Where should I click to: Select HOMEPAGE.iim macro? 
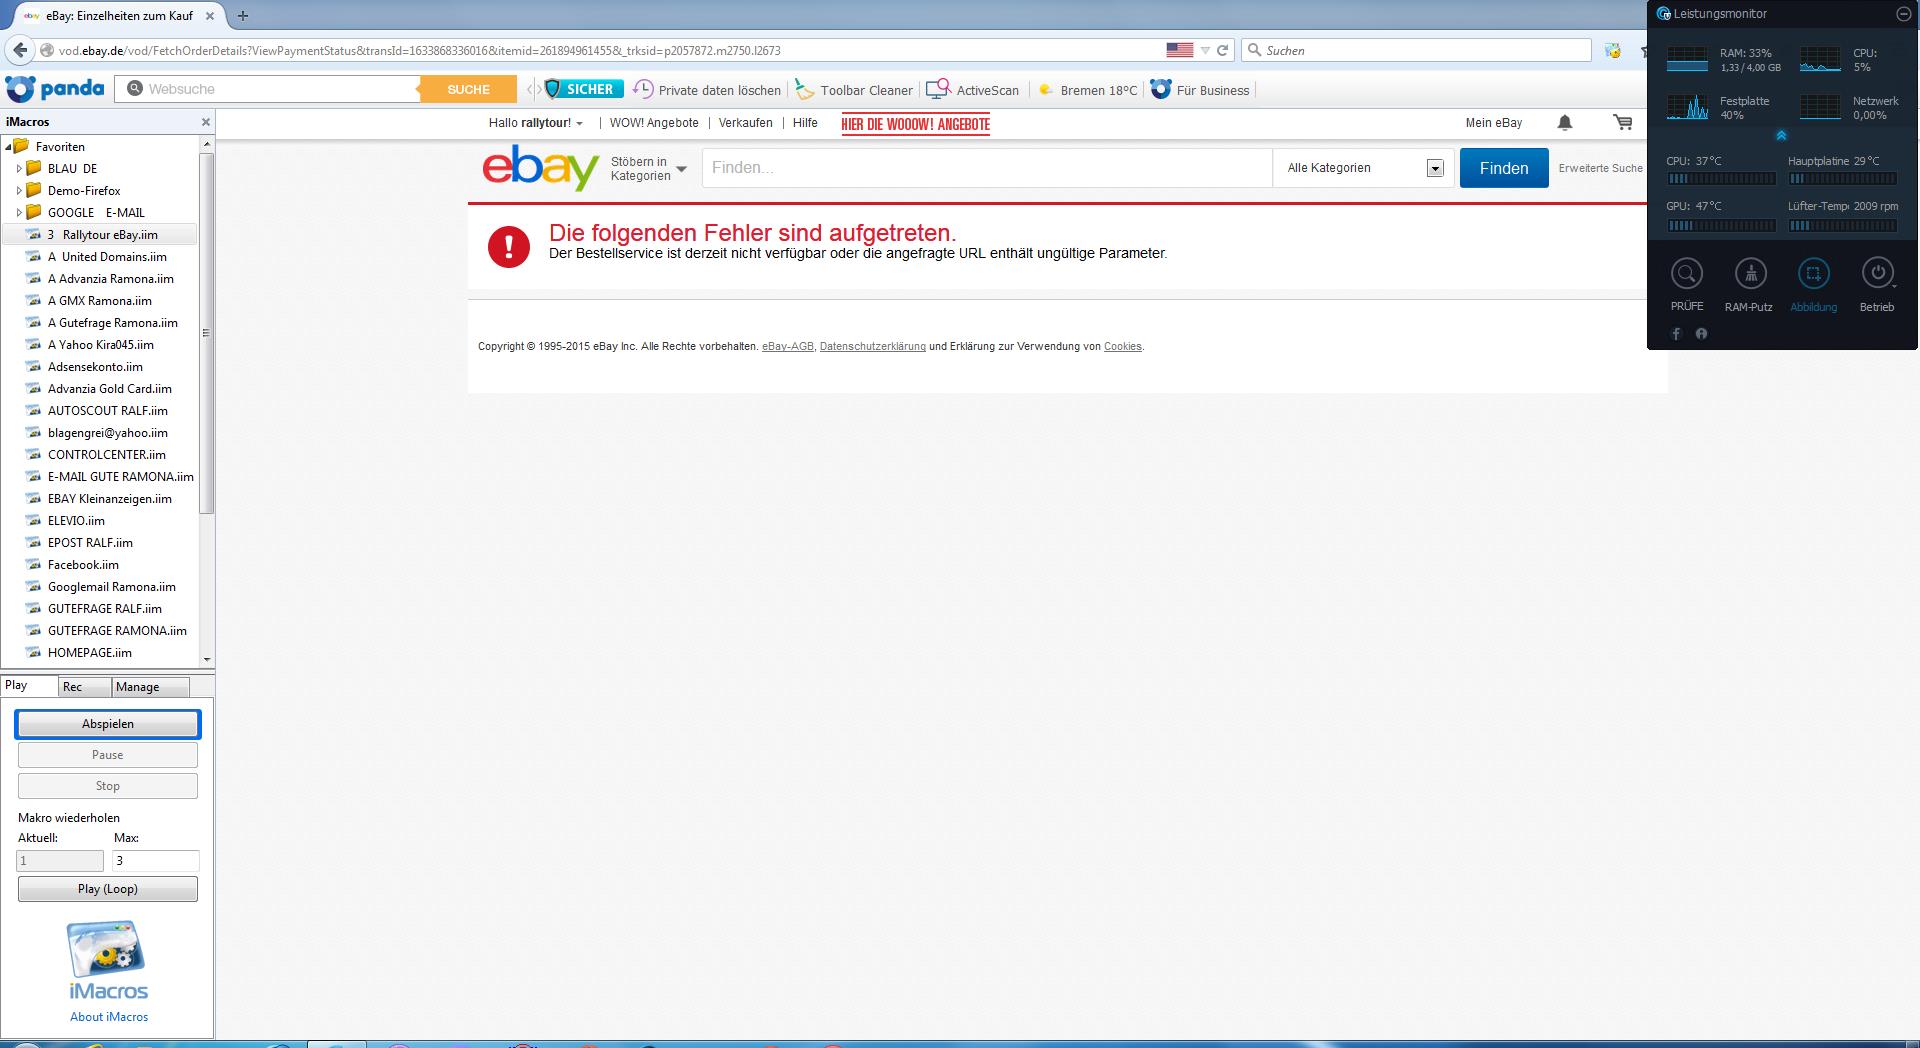(x=90, y=653)
